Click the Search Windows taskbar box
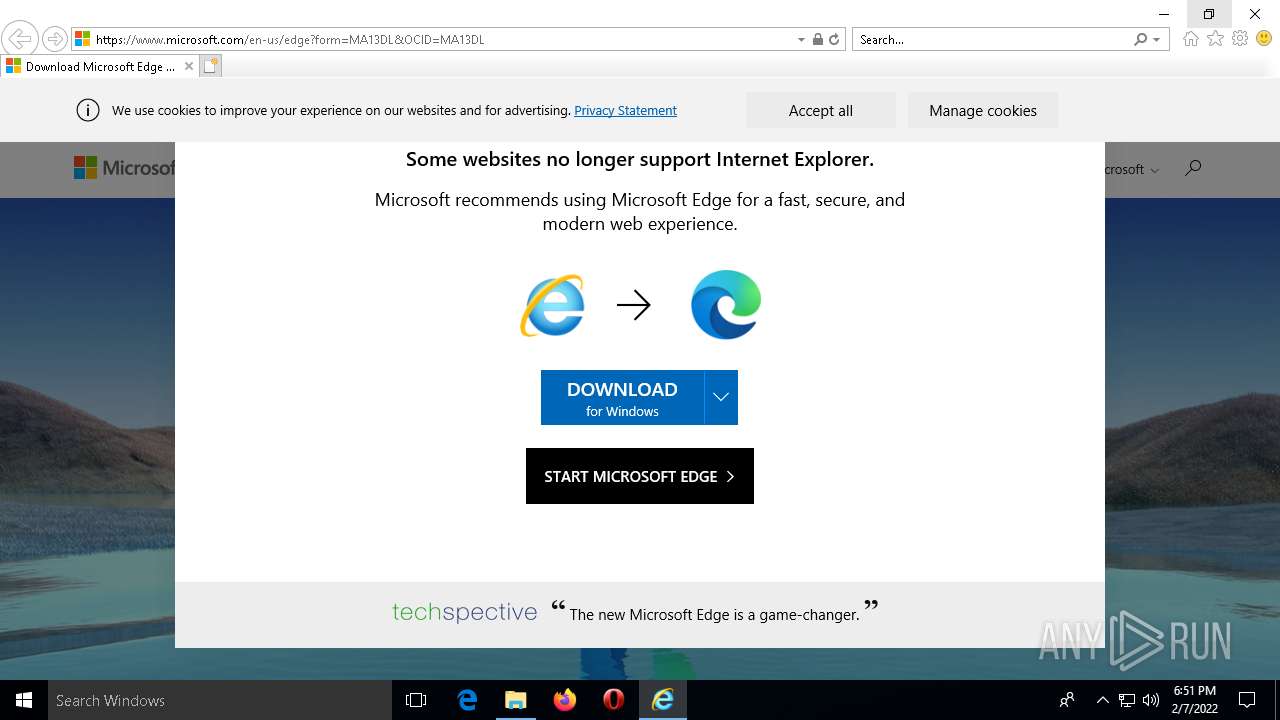This screenshot has height=720, width=1280. 220,700
